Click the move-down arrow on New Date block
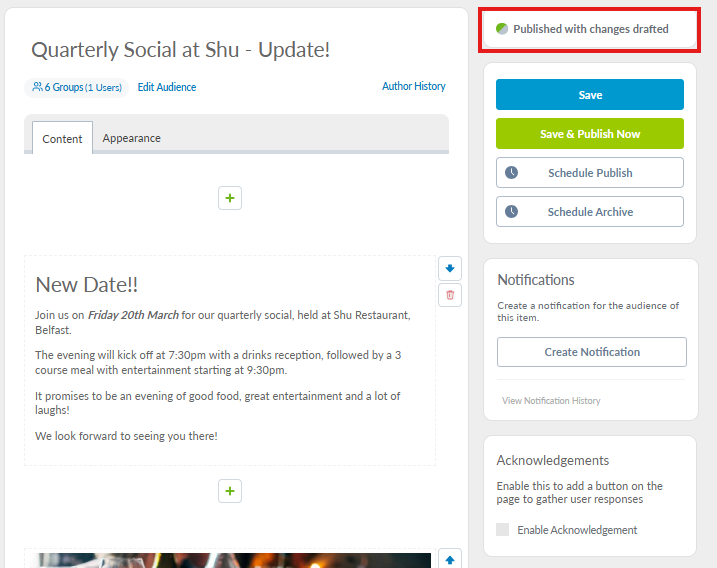The height and width of the screenshot is (568, 717). click(449, 268)
